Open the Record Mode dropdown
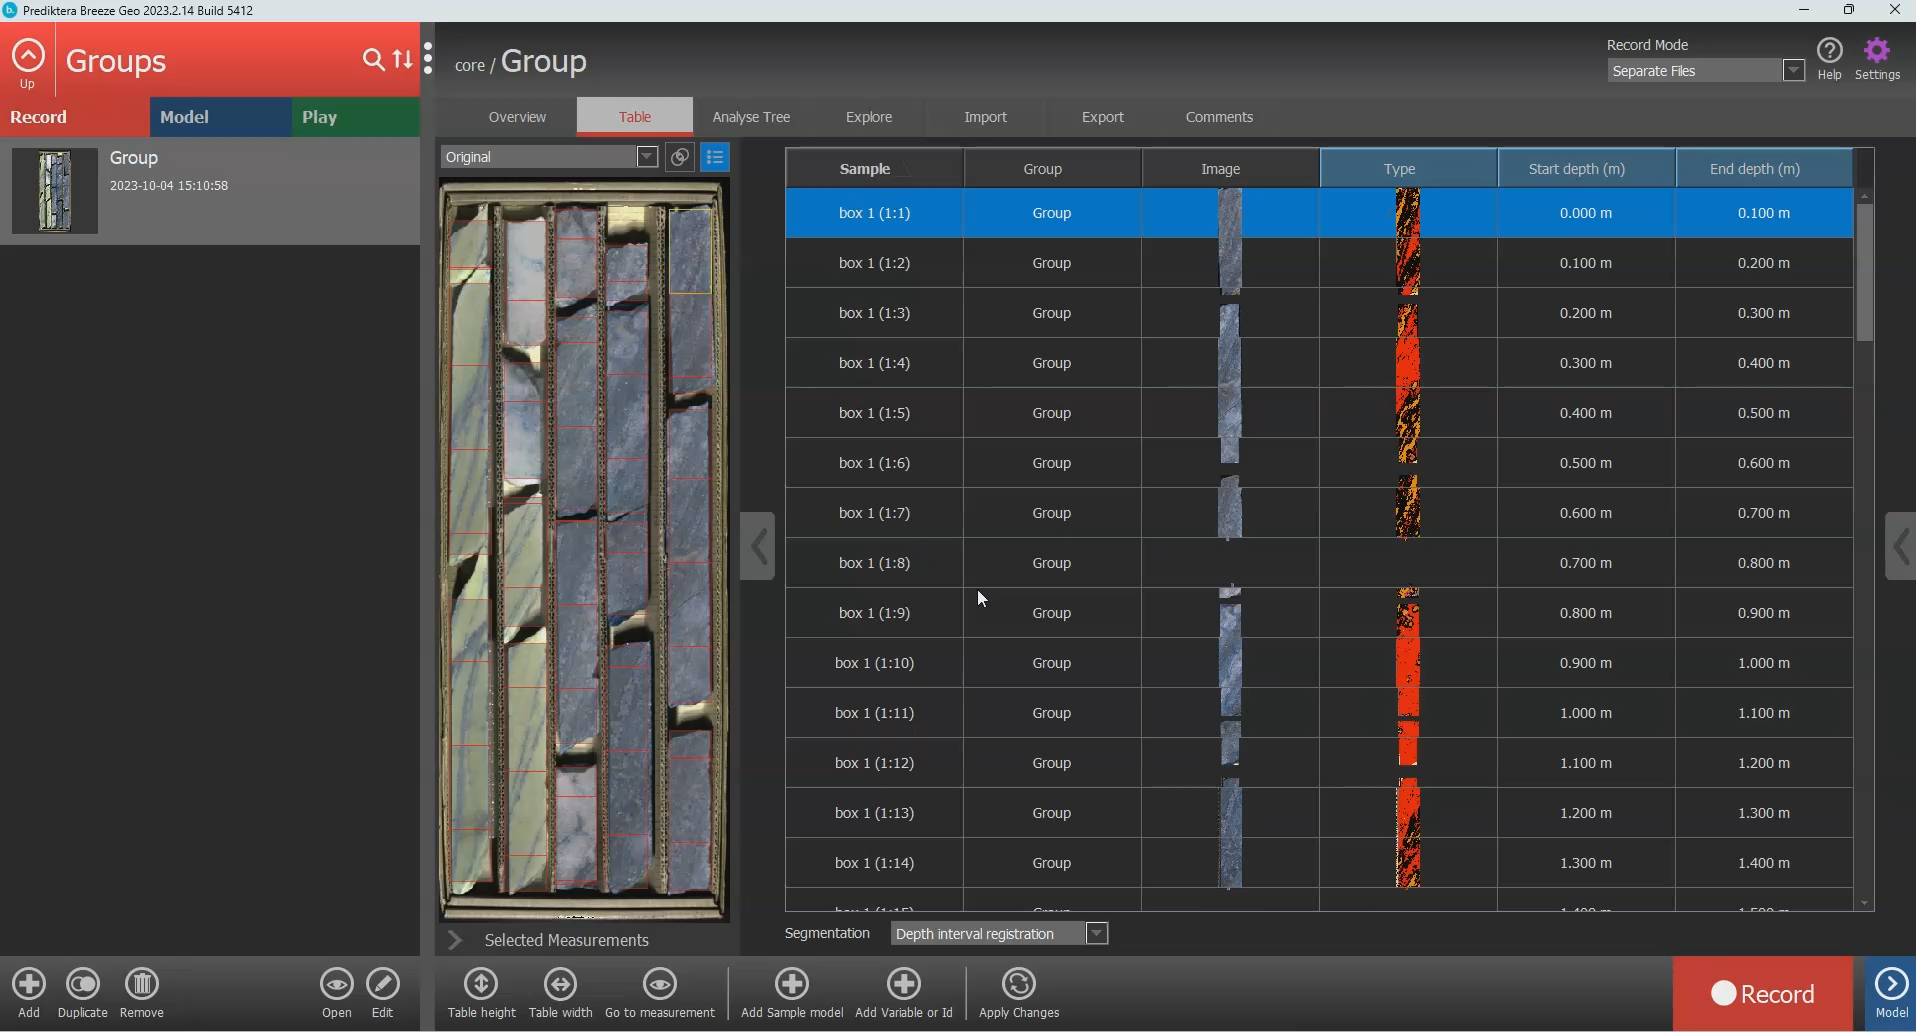This screenshot has height=1032, width=1916. pos(1793,71)
